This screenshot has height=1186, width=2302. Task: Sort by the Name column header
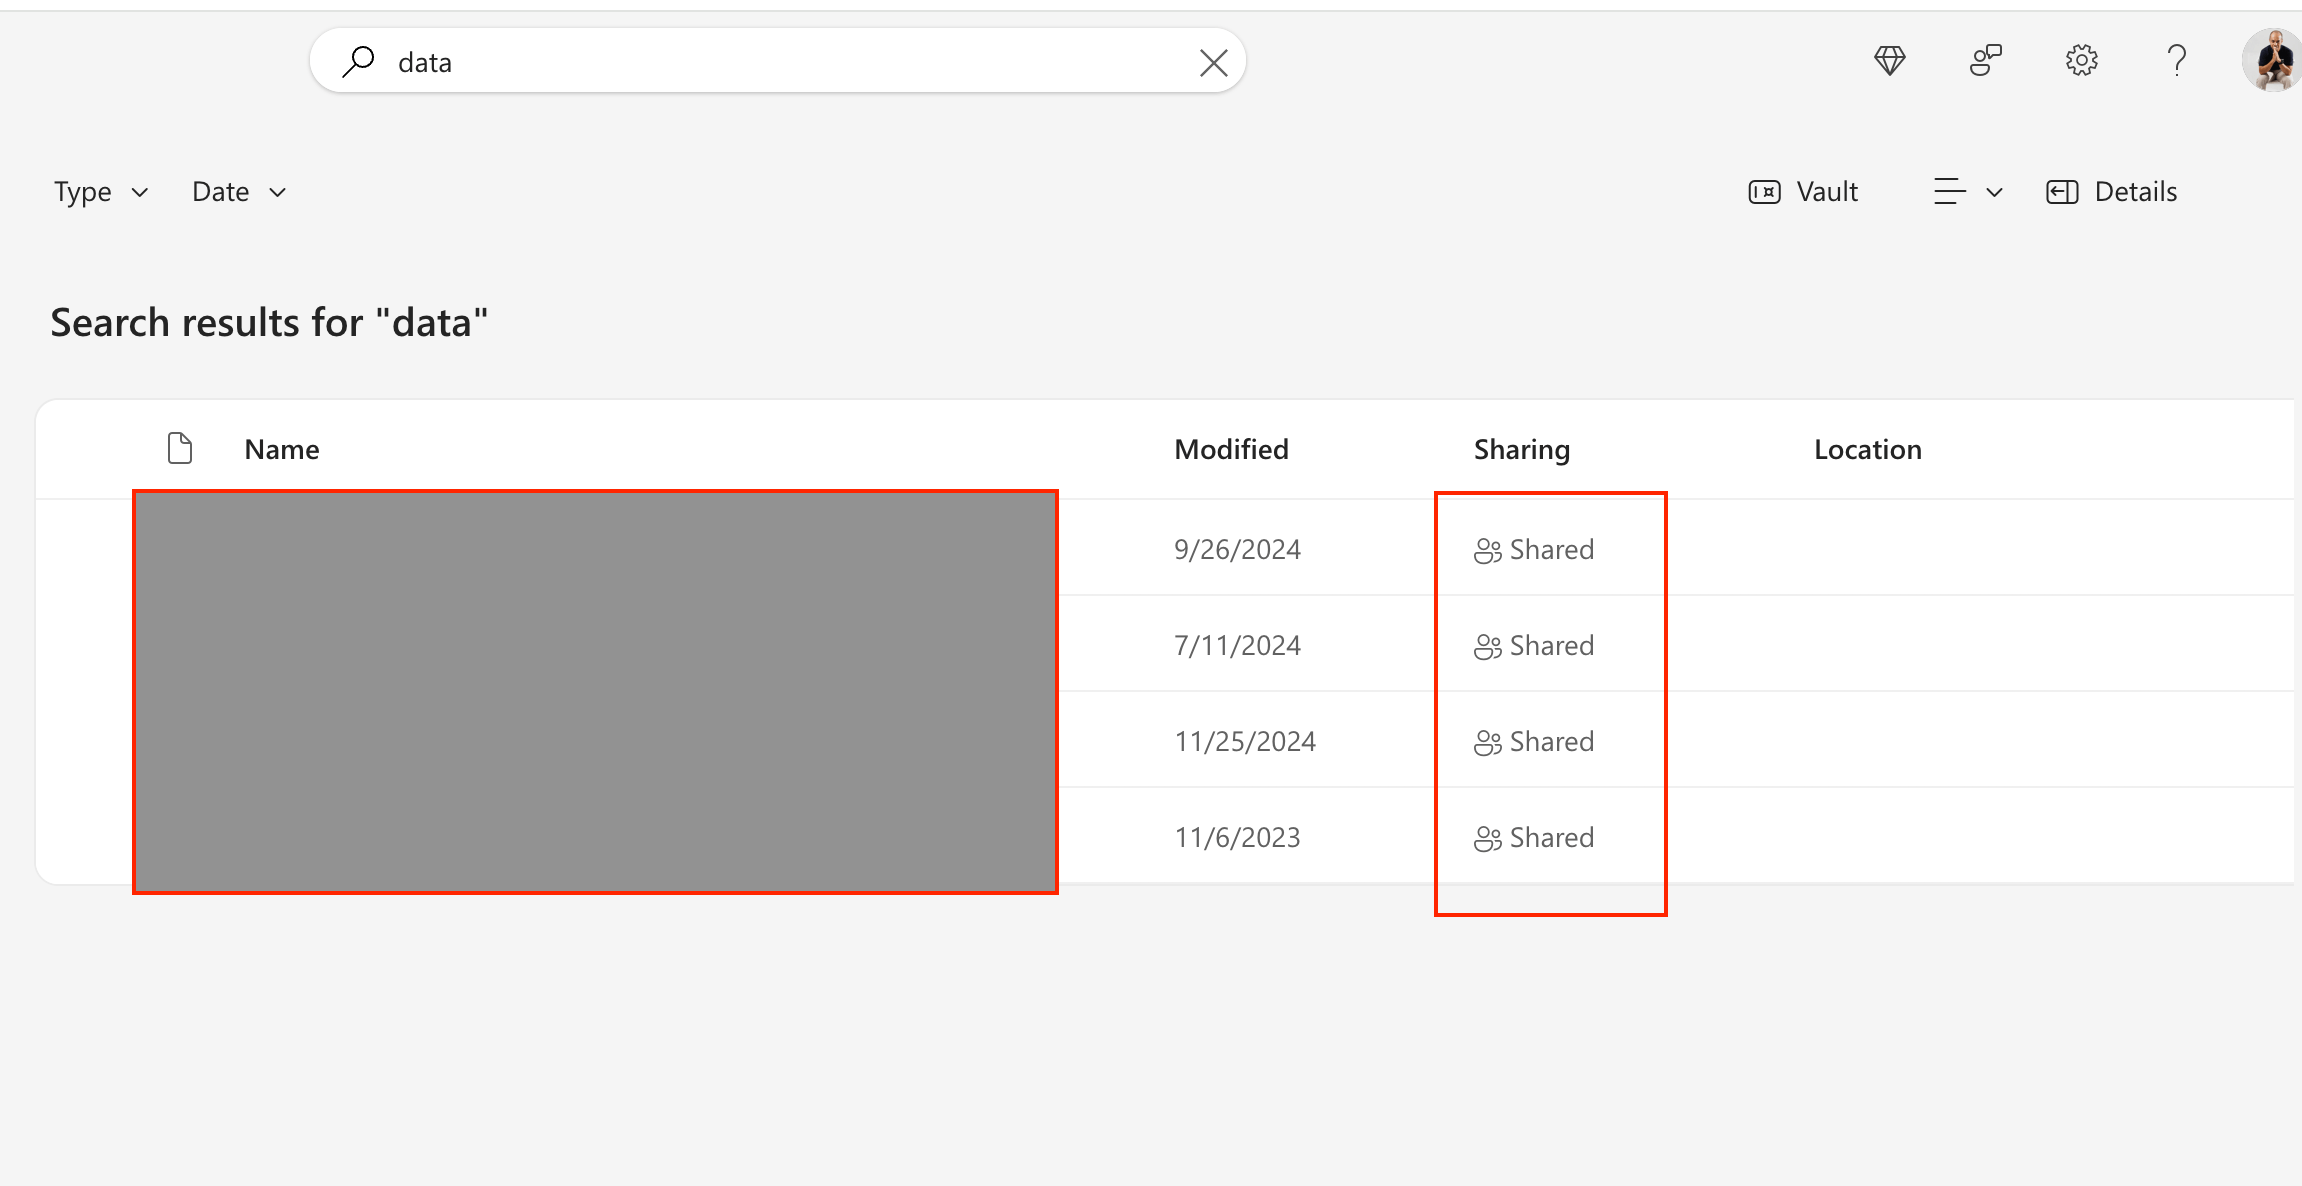pos(282,450)
